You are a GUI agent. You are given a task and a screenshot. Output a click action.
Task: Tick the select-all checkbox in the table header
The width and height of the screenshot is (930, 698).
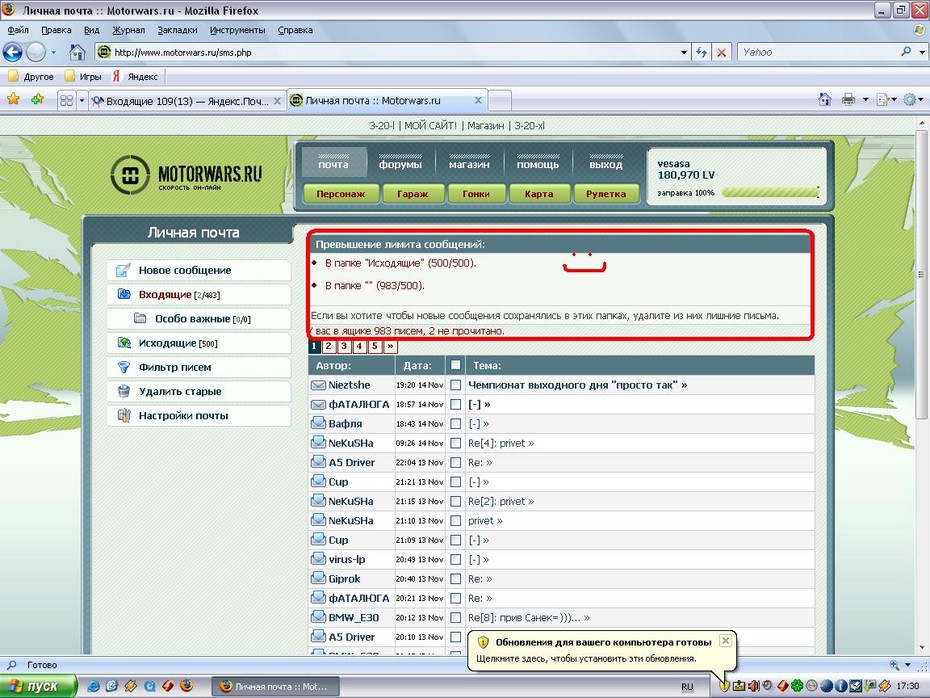[455, 365]
